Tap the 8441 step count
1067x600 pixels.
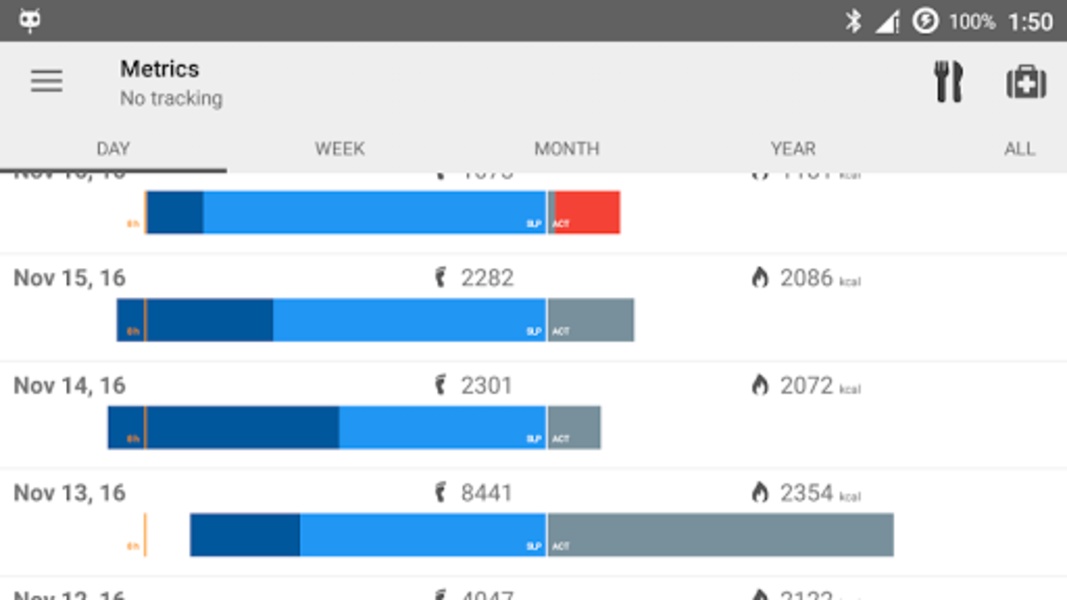[487, 493]
